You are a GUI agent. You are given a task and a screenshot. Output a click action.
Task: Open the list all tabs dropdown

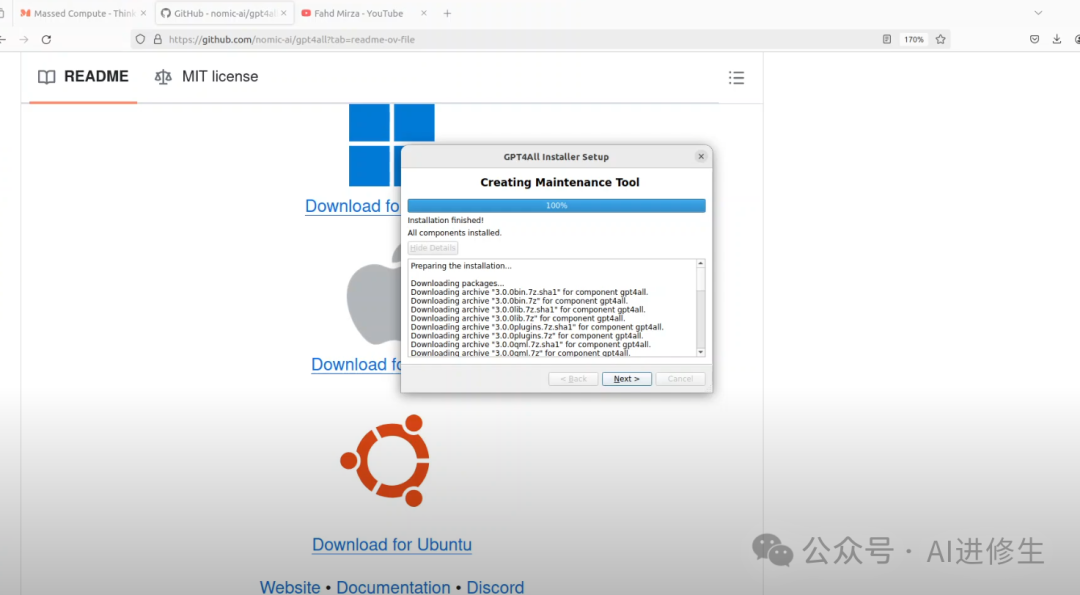point(1038,13)
